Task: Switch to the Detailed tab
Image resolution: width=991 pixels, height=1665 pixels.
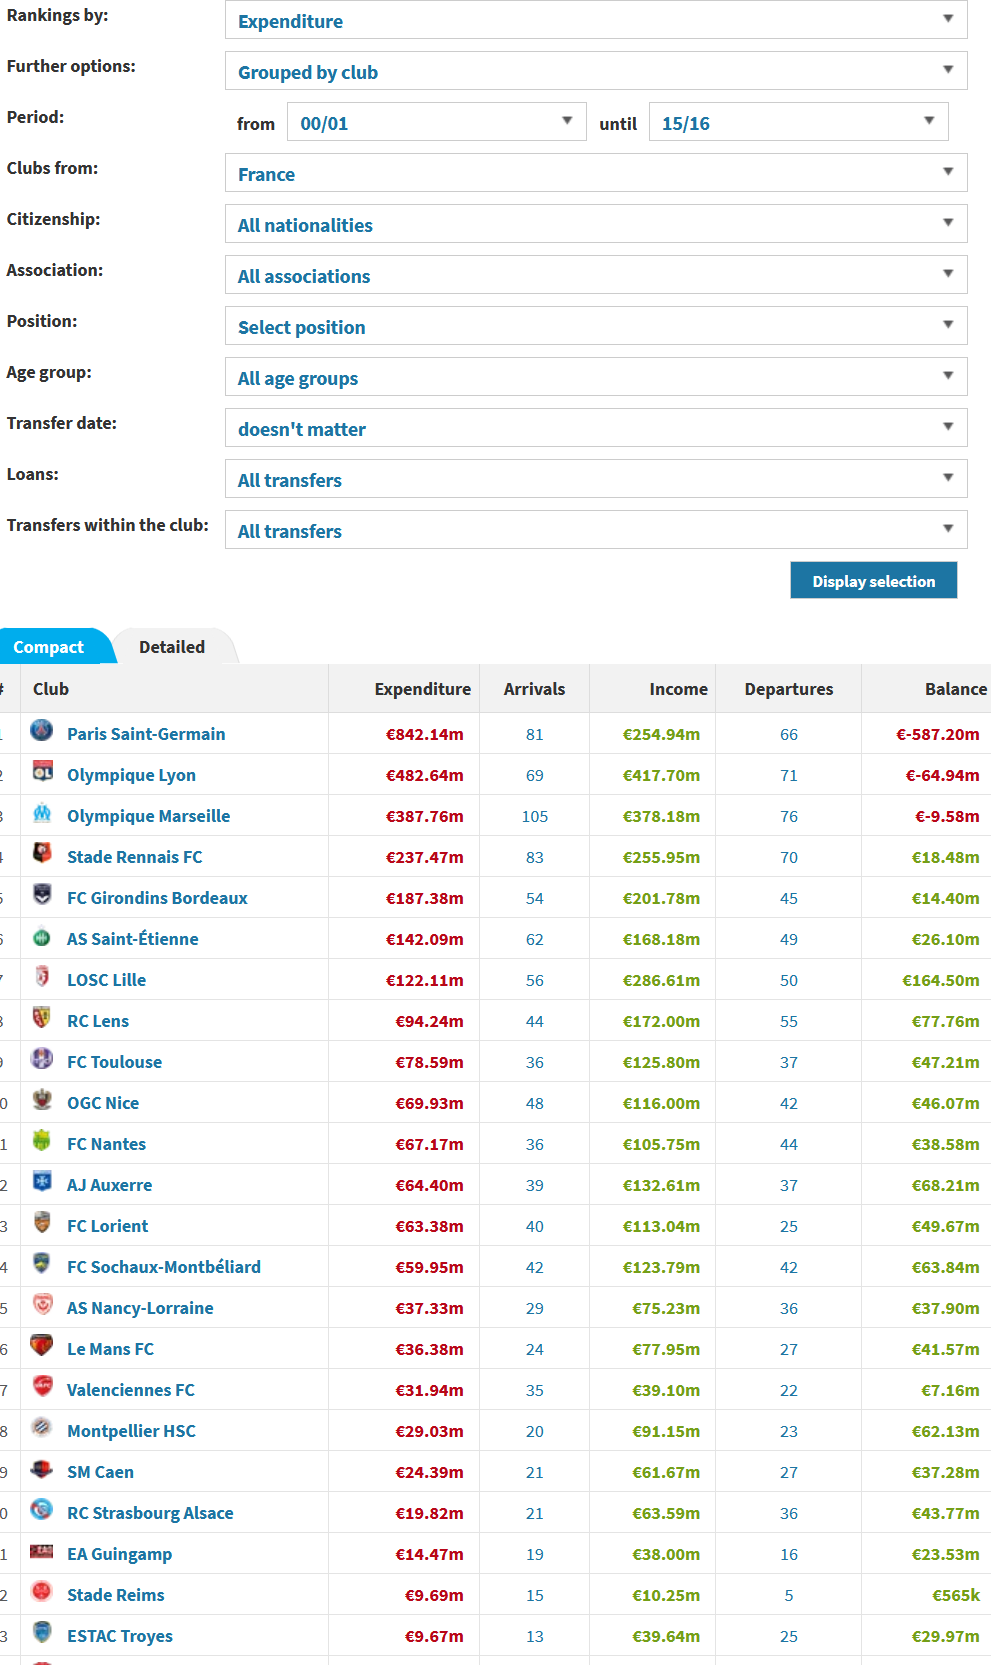Action: [x=172, y=647]
